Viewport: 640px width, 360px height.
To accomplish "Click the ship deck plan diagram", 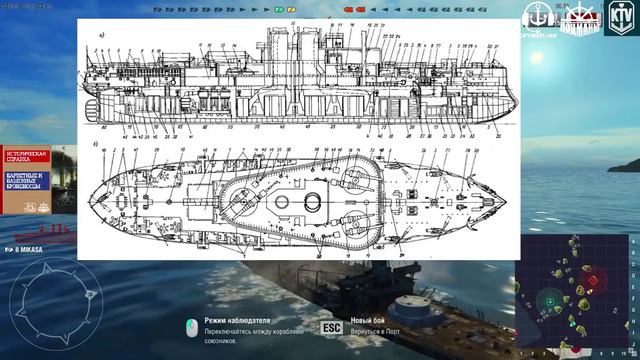I will (x=298, y=202).
